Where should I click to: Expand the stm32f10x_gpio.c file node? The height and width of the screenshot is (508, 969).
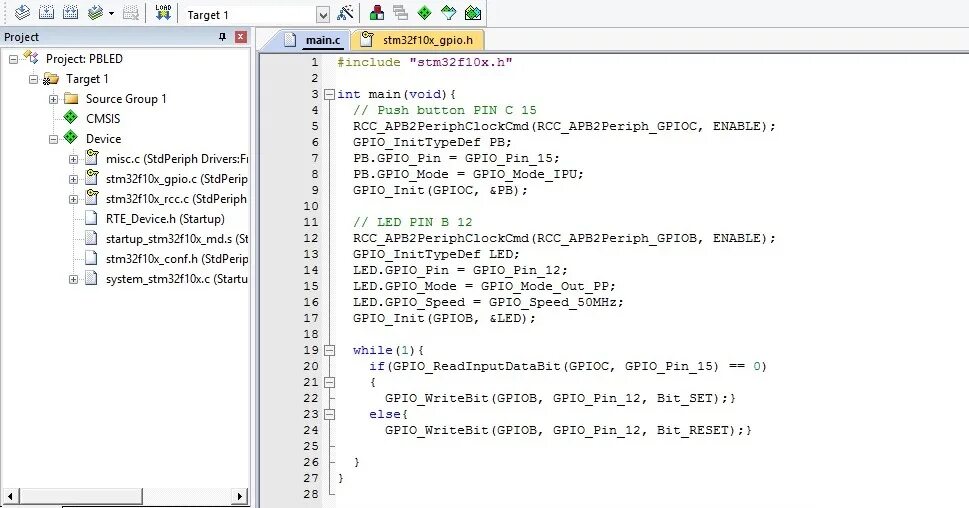click(x=74, y=179)
